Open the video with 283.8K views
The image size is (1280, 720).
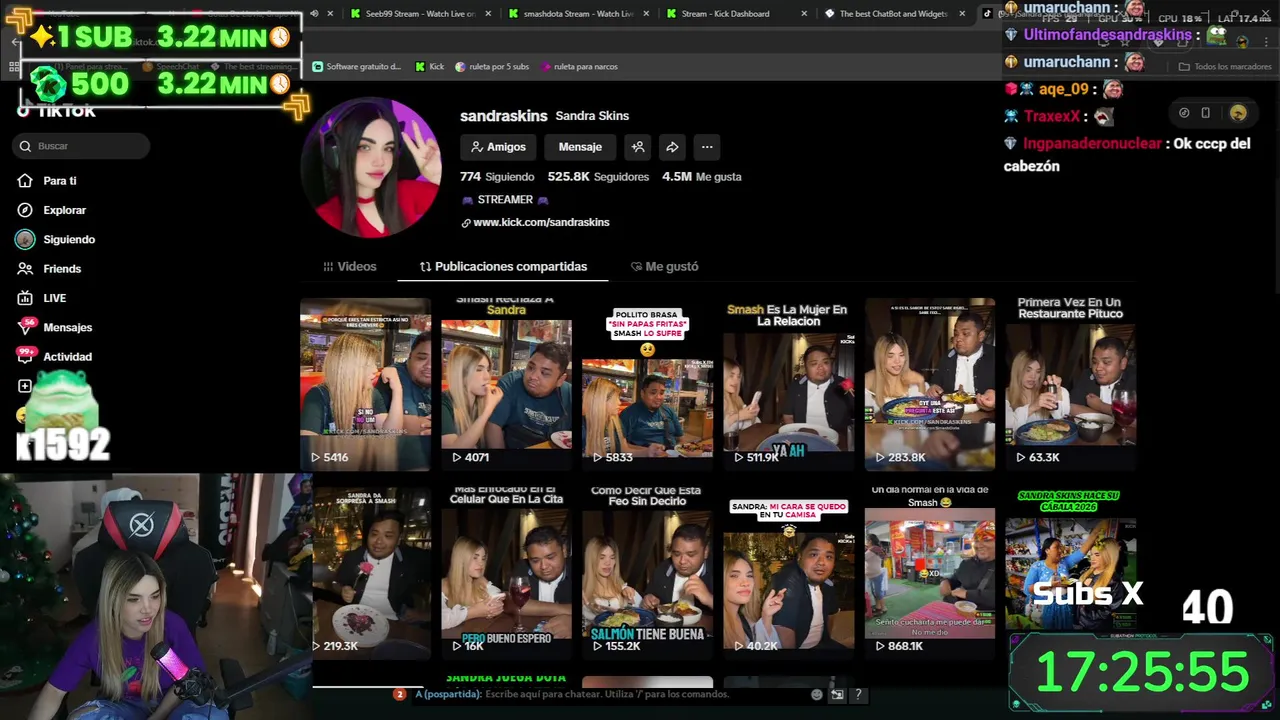(x=929, y=383)
